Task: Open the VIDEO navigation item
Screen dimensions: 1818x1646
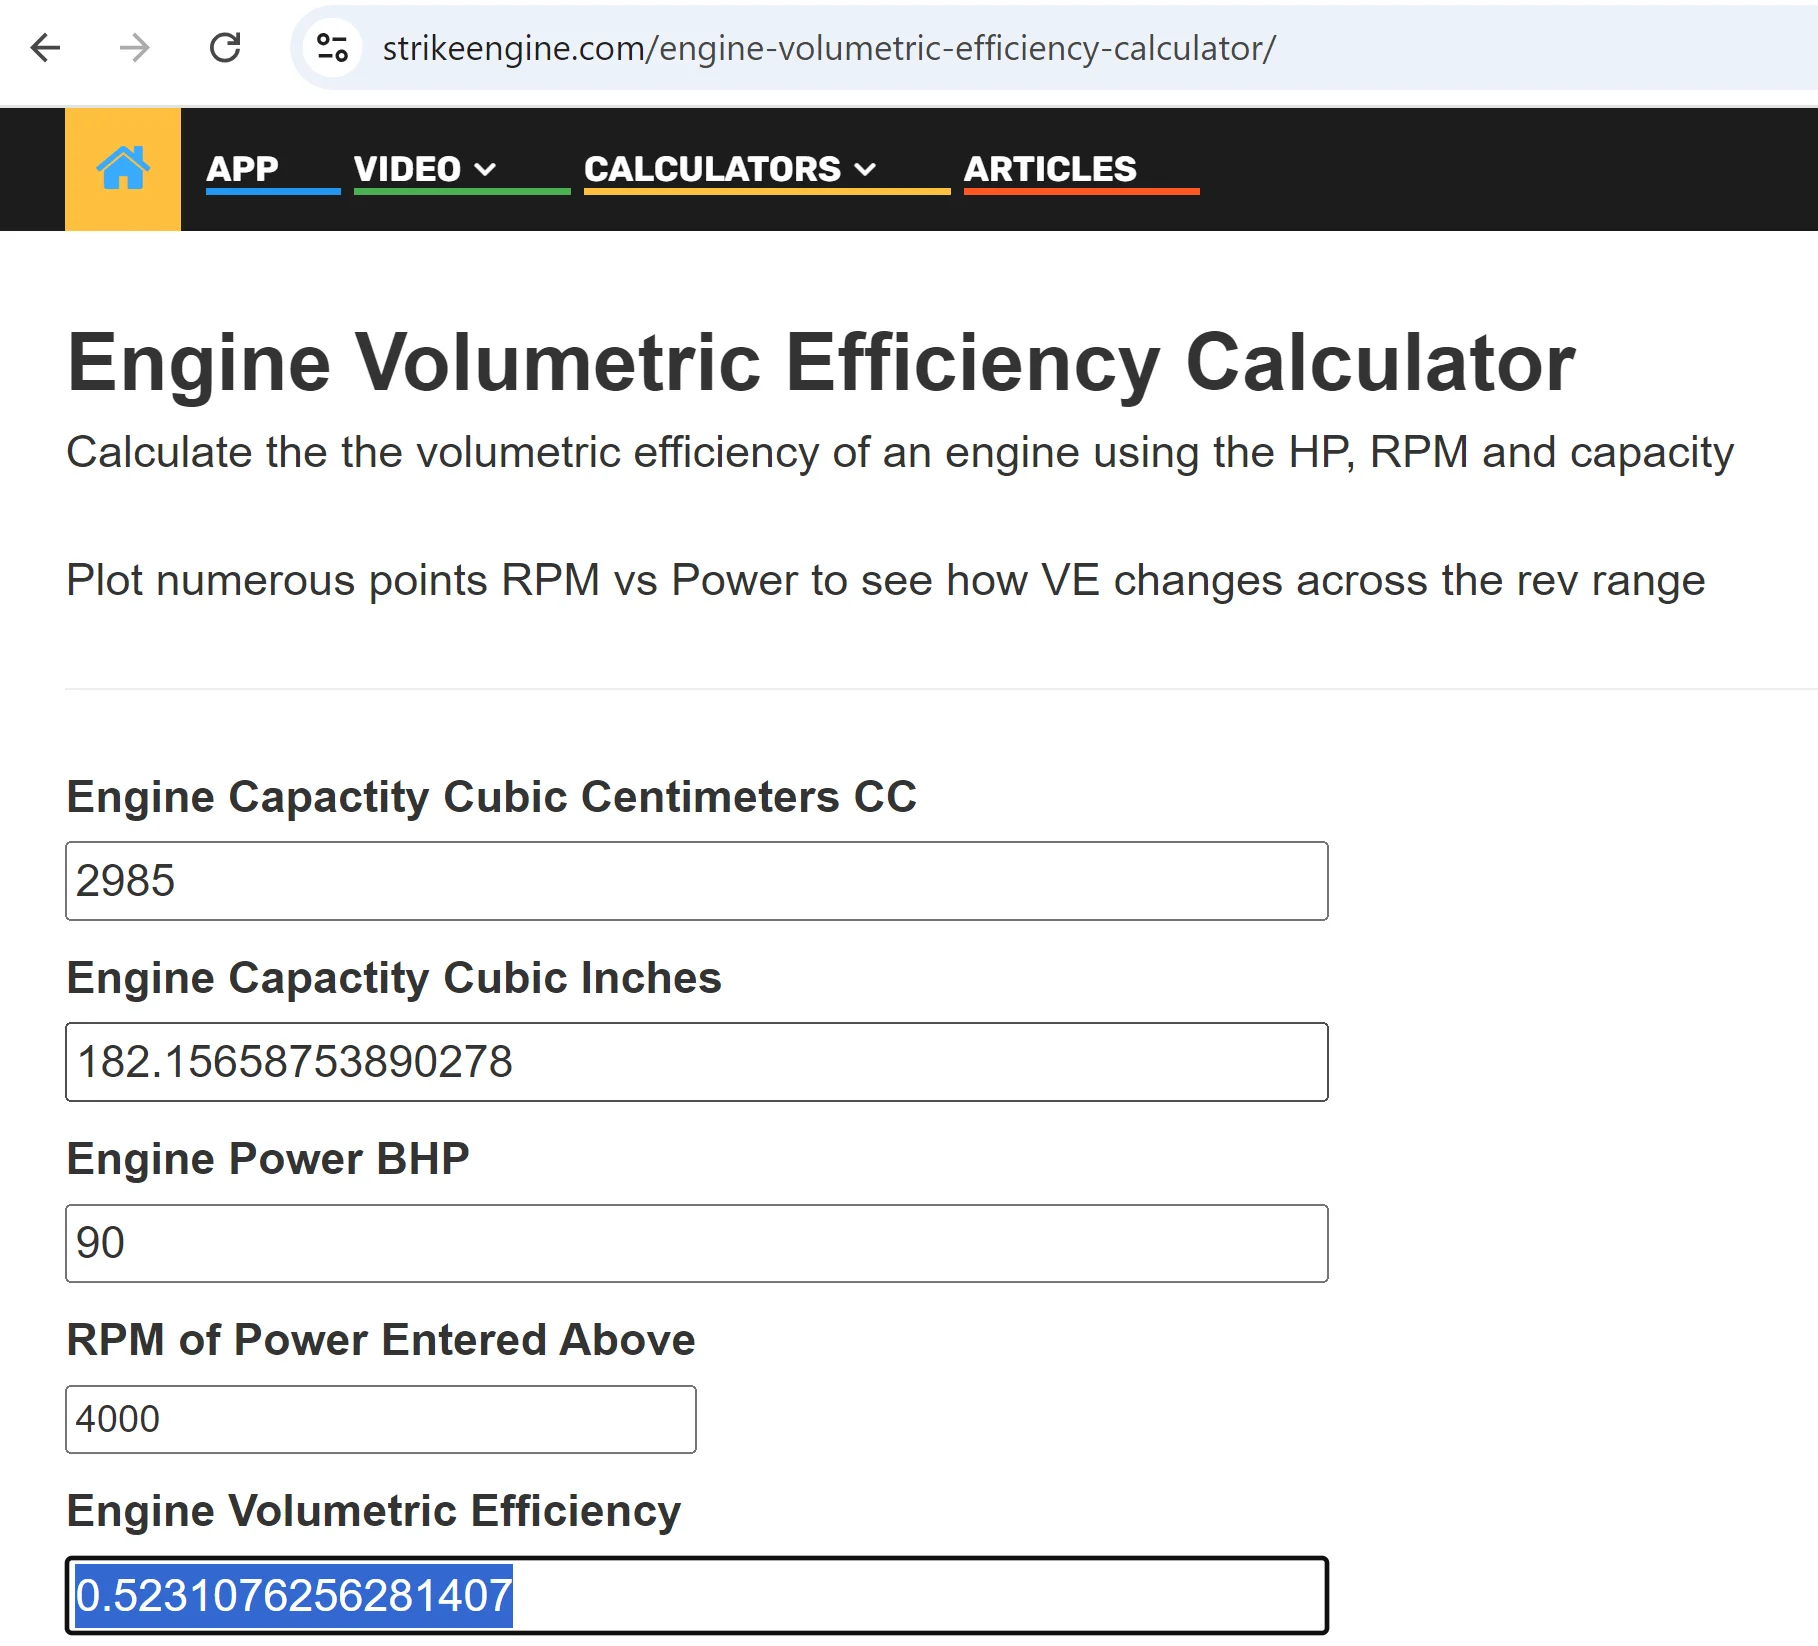Action: [x=408, y=169]
